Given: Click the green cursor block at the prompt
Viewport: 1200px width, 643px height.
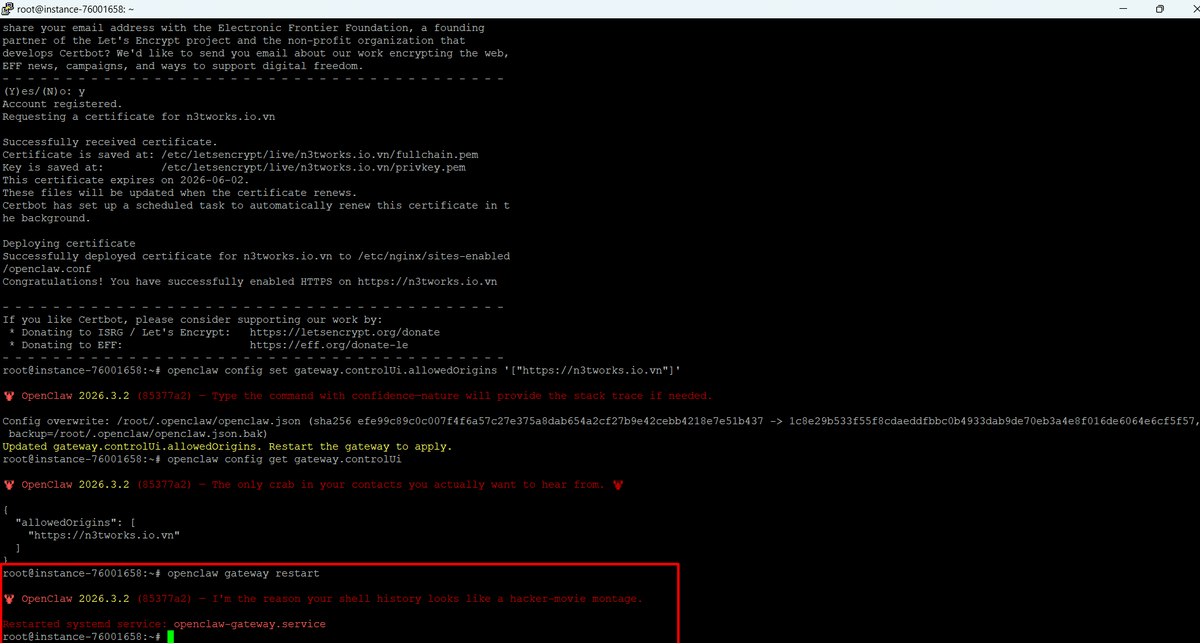Looking at the screenshot, I should 171,636.
